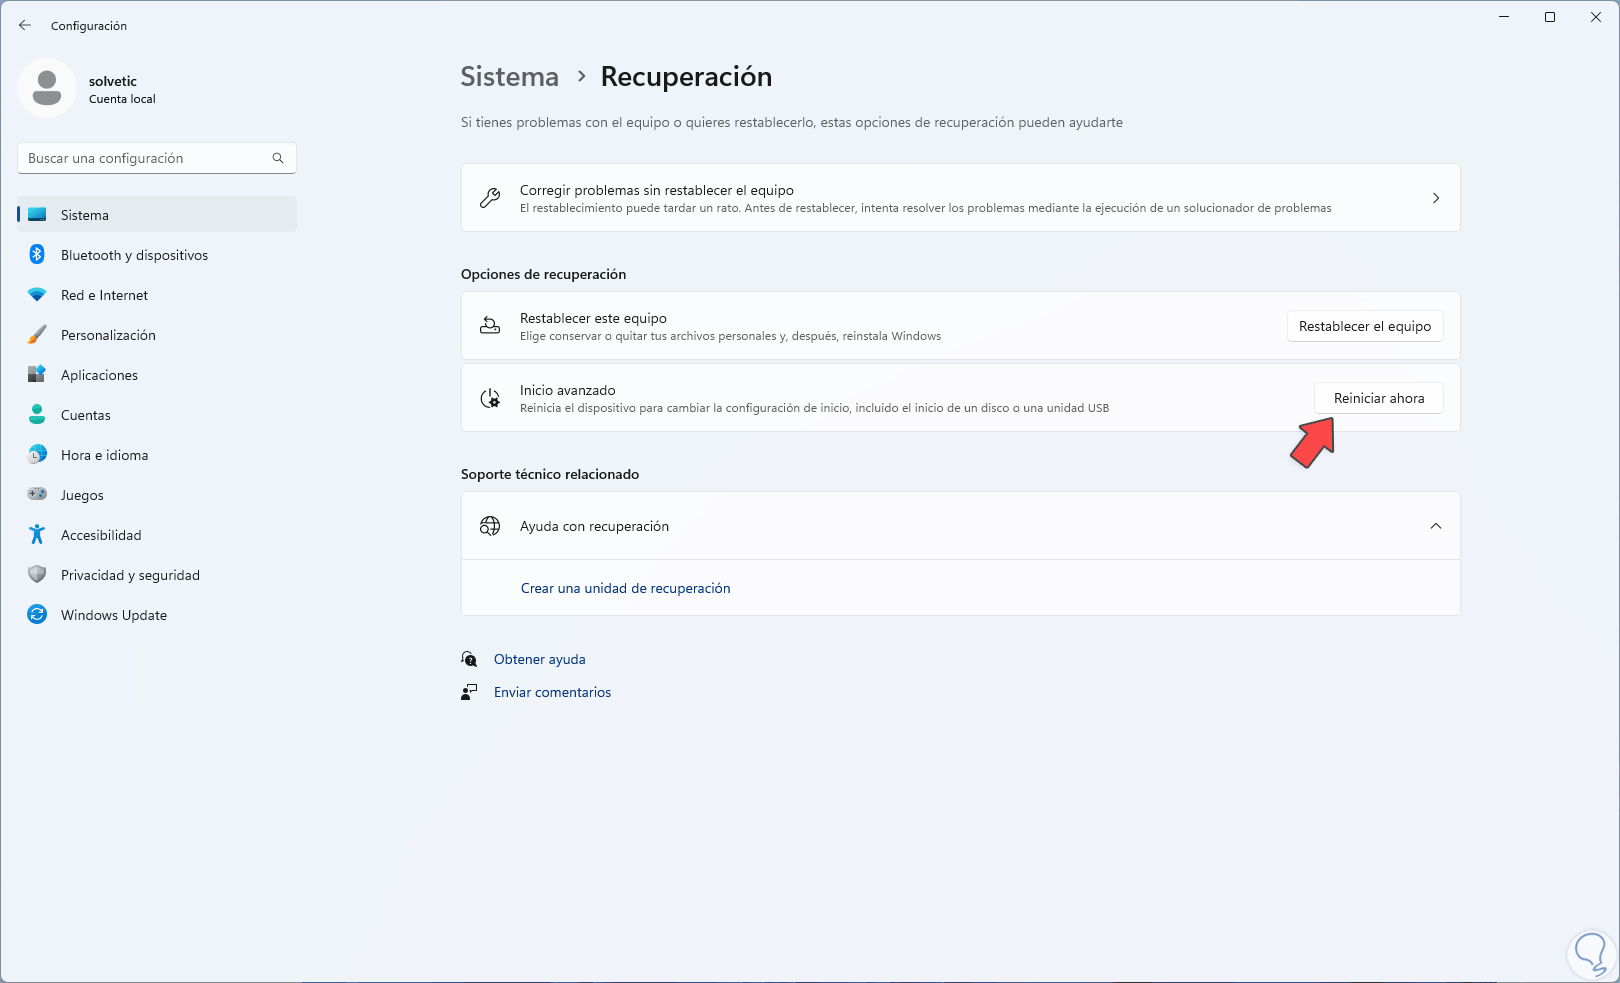Click the Obtener ayuda link

click(539, 659)
